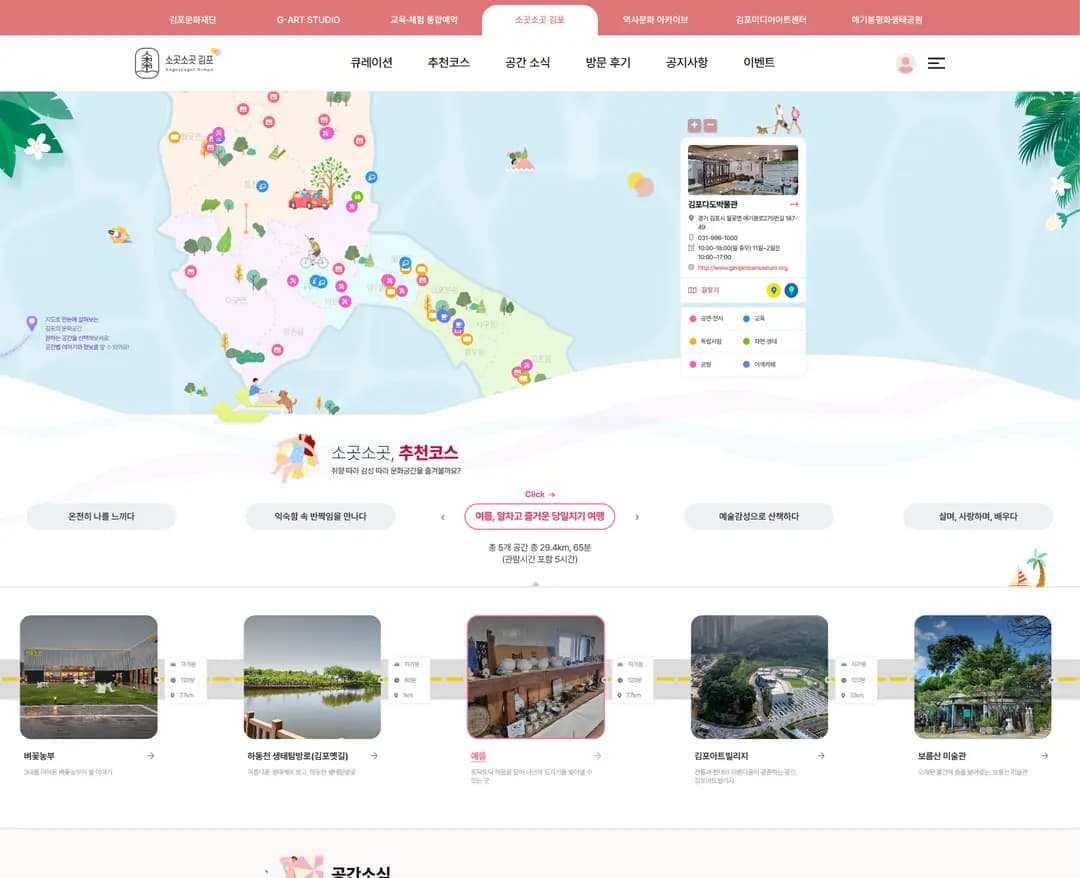This screenshot has width=1080, height=878.
Task: Open the museum website link
Action: [742, 268]
